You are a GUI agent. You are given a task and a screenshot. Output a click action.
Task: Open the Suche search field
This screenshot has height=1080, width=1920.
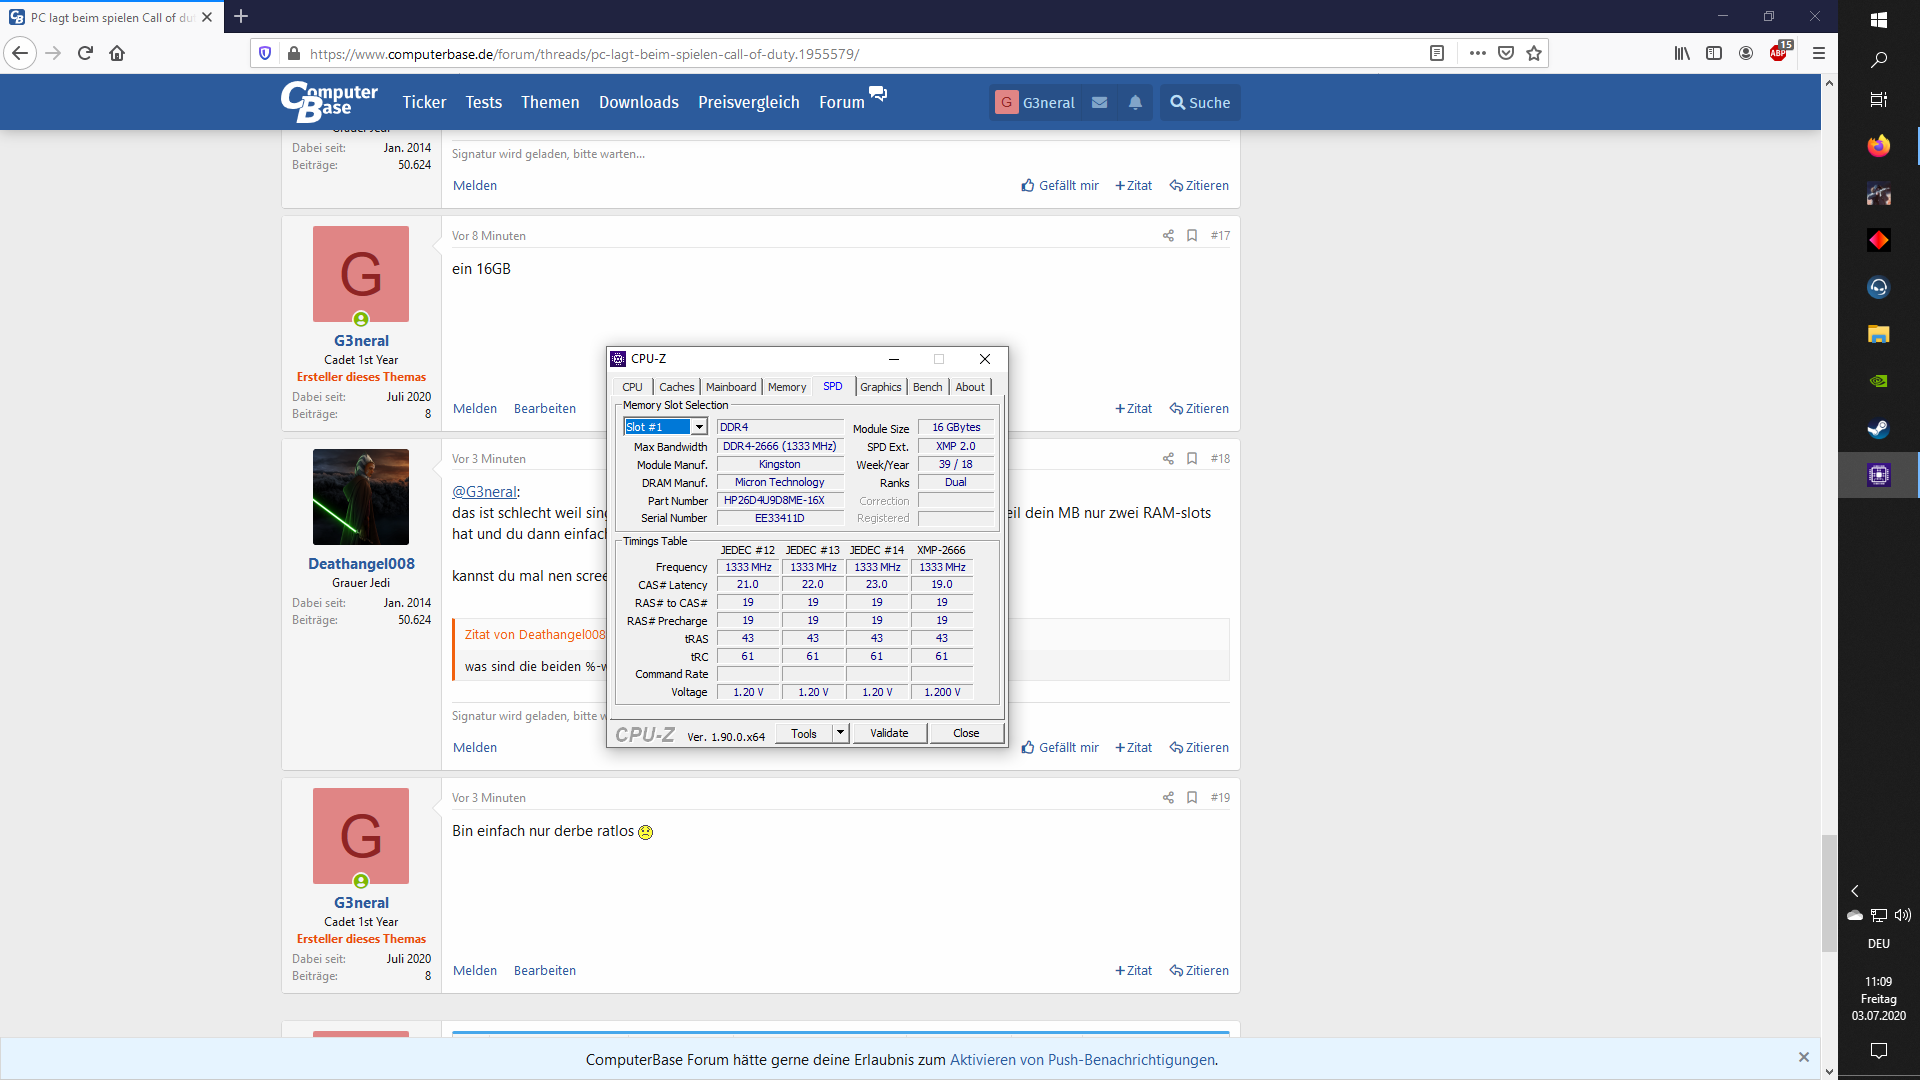1200,102
